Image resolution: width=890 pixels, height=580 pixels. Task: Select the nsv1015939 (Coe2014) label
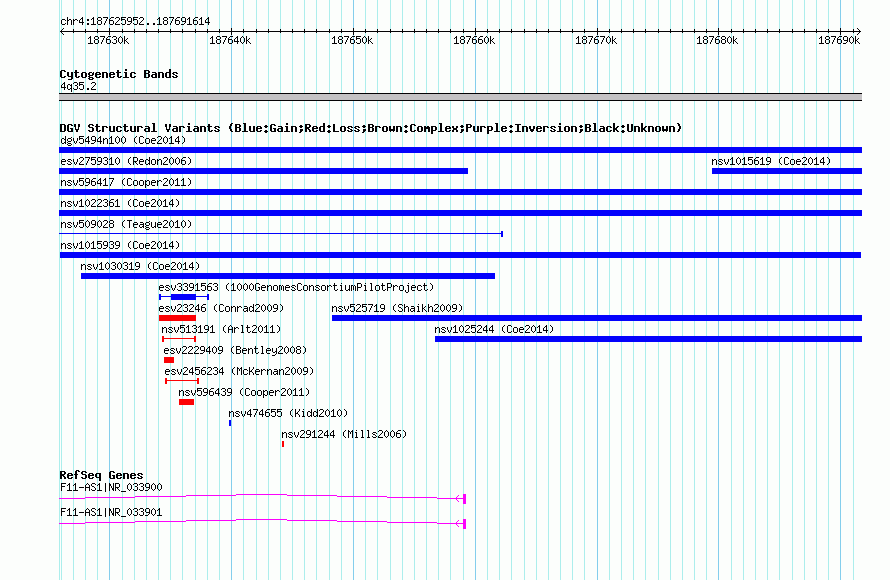pos(120,245)
